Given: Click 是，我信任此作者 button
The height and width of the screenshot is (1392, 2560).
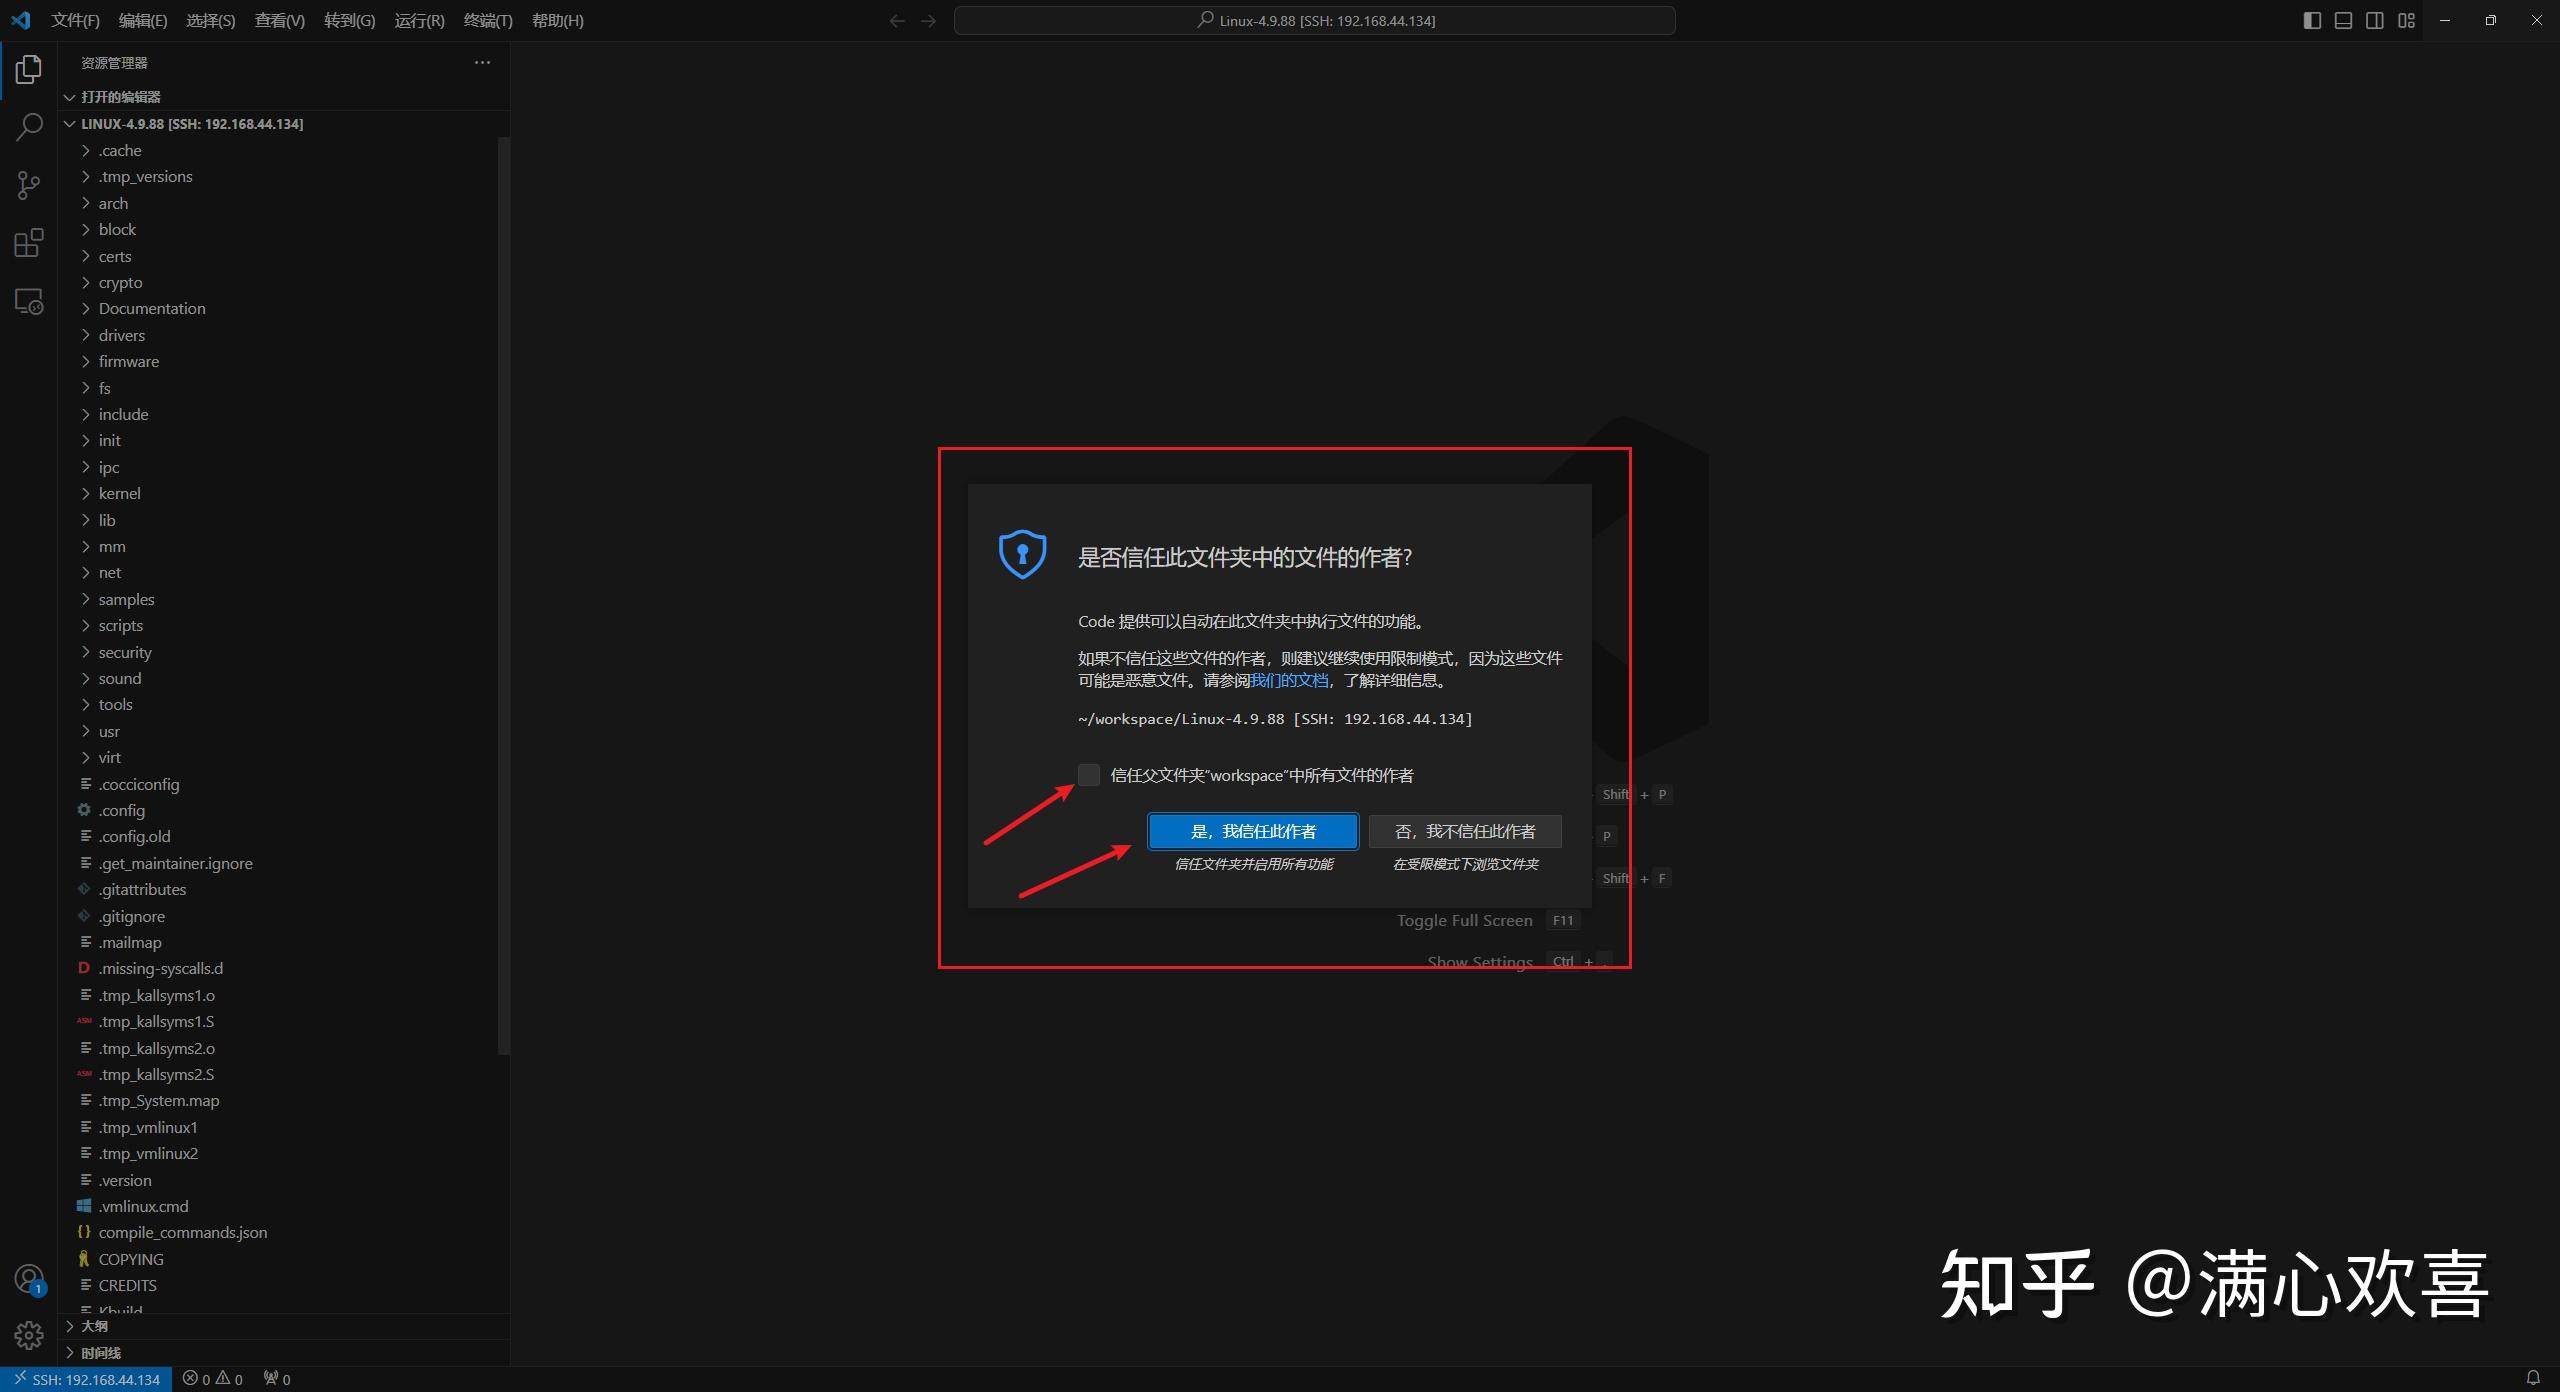Looking at the screenshot, I should point(1253,831).
